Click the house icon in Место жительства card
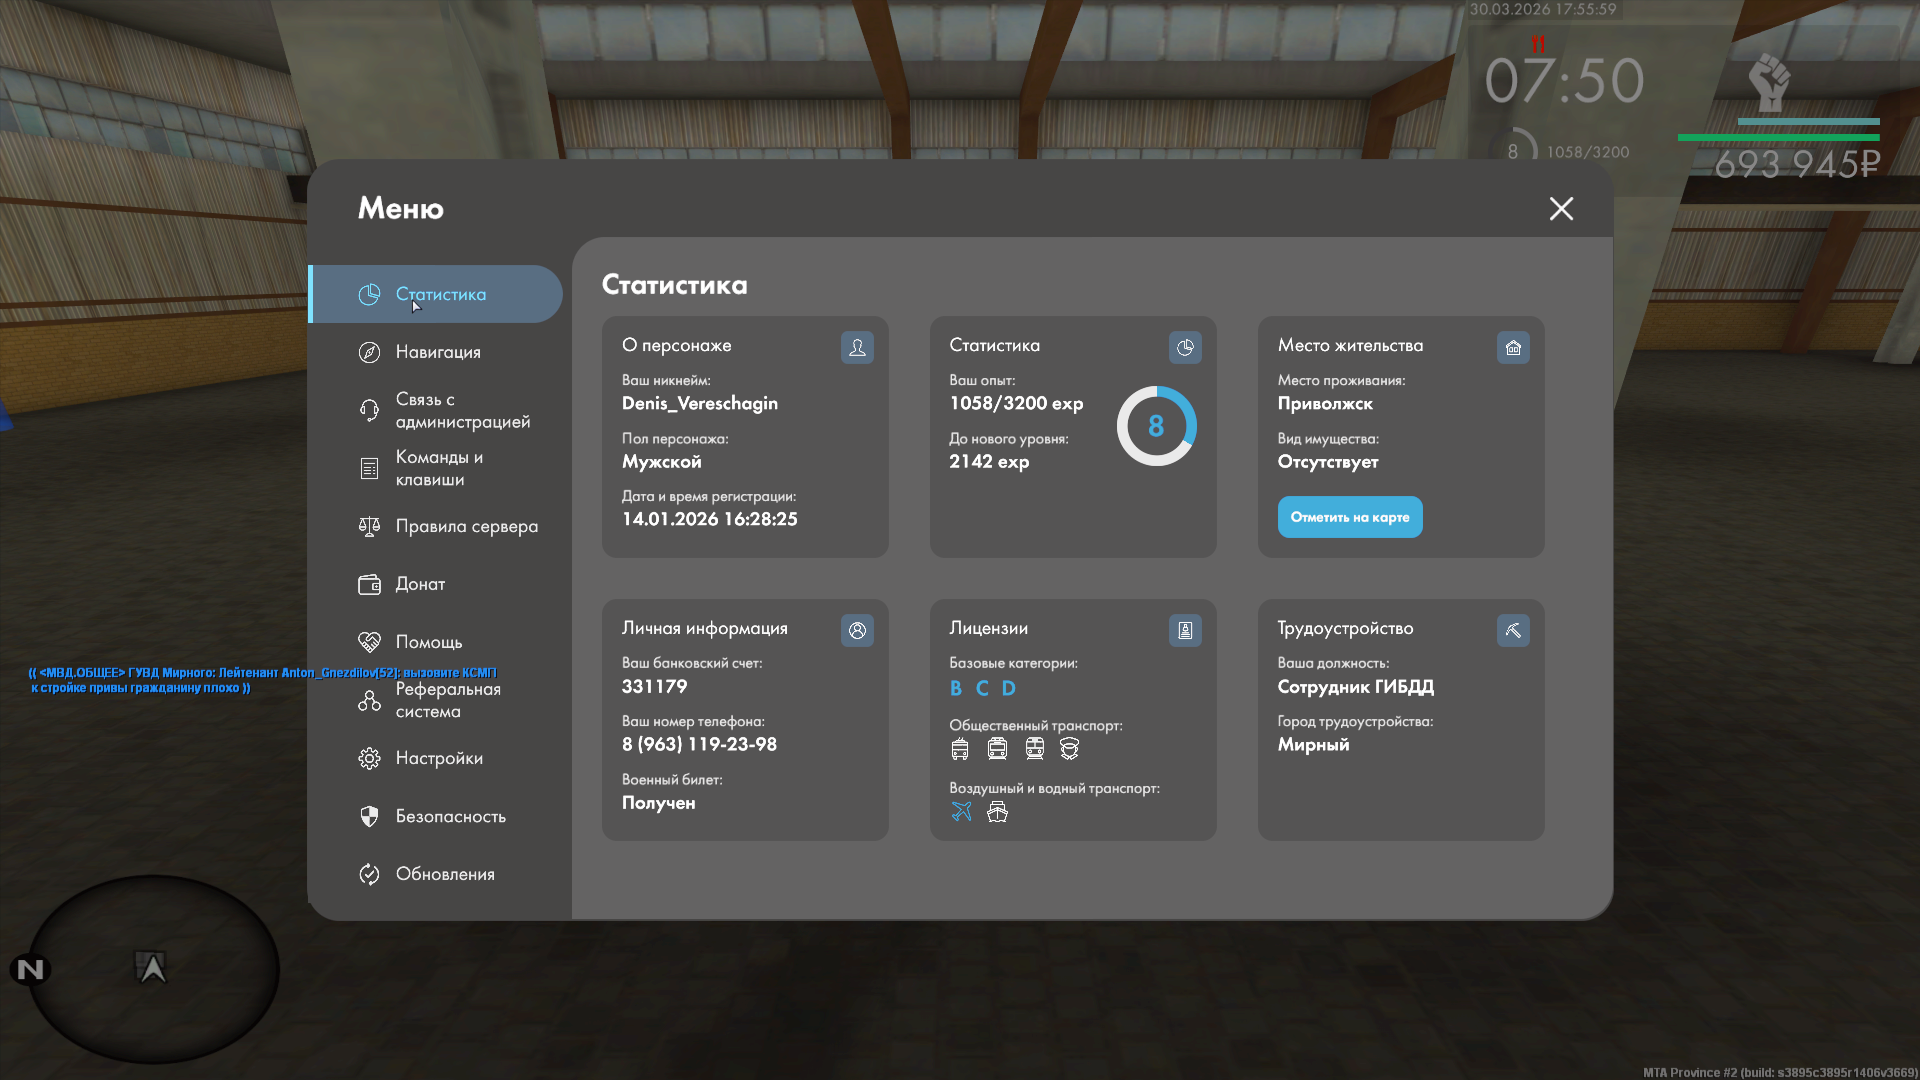The height and width of the screenshot is (1080, 1920). (x=1513, y=347)
